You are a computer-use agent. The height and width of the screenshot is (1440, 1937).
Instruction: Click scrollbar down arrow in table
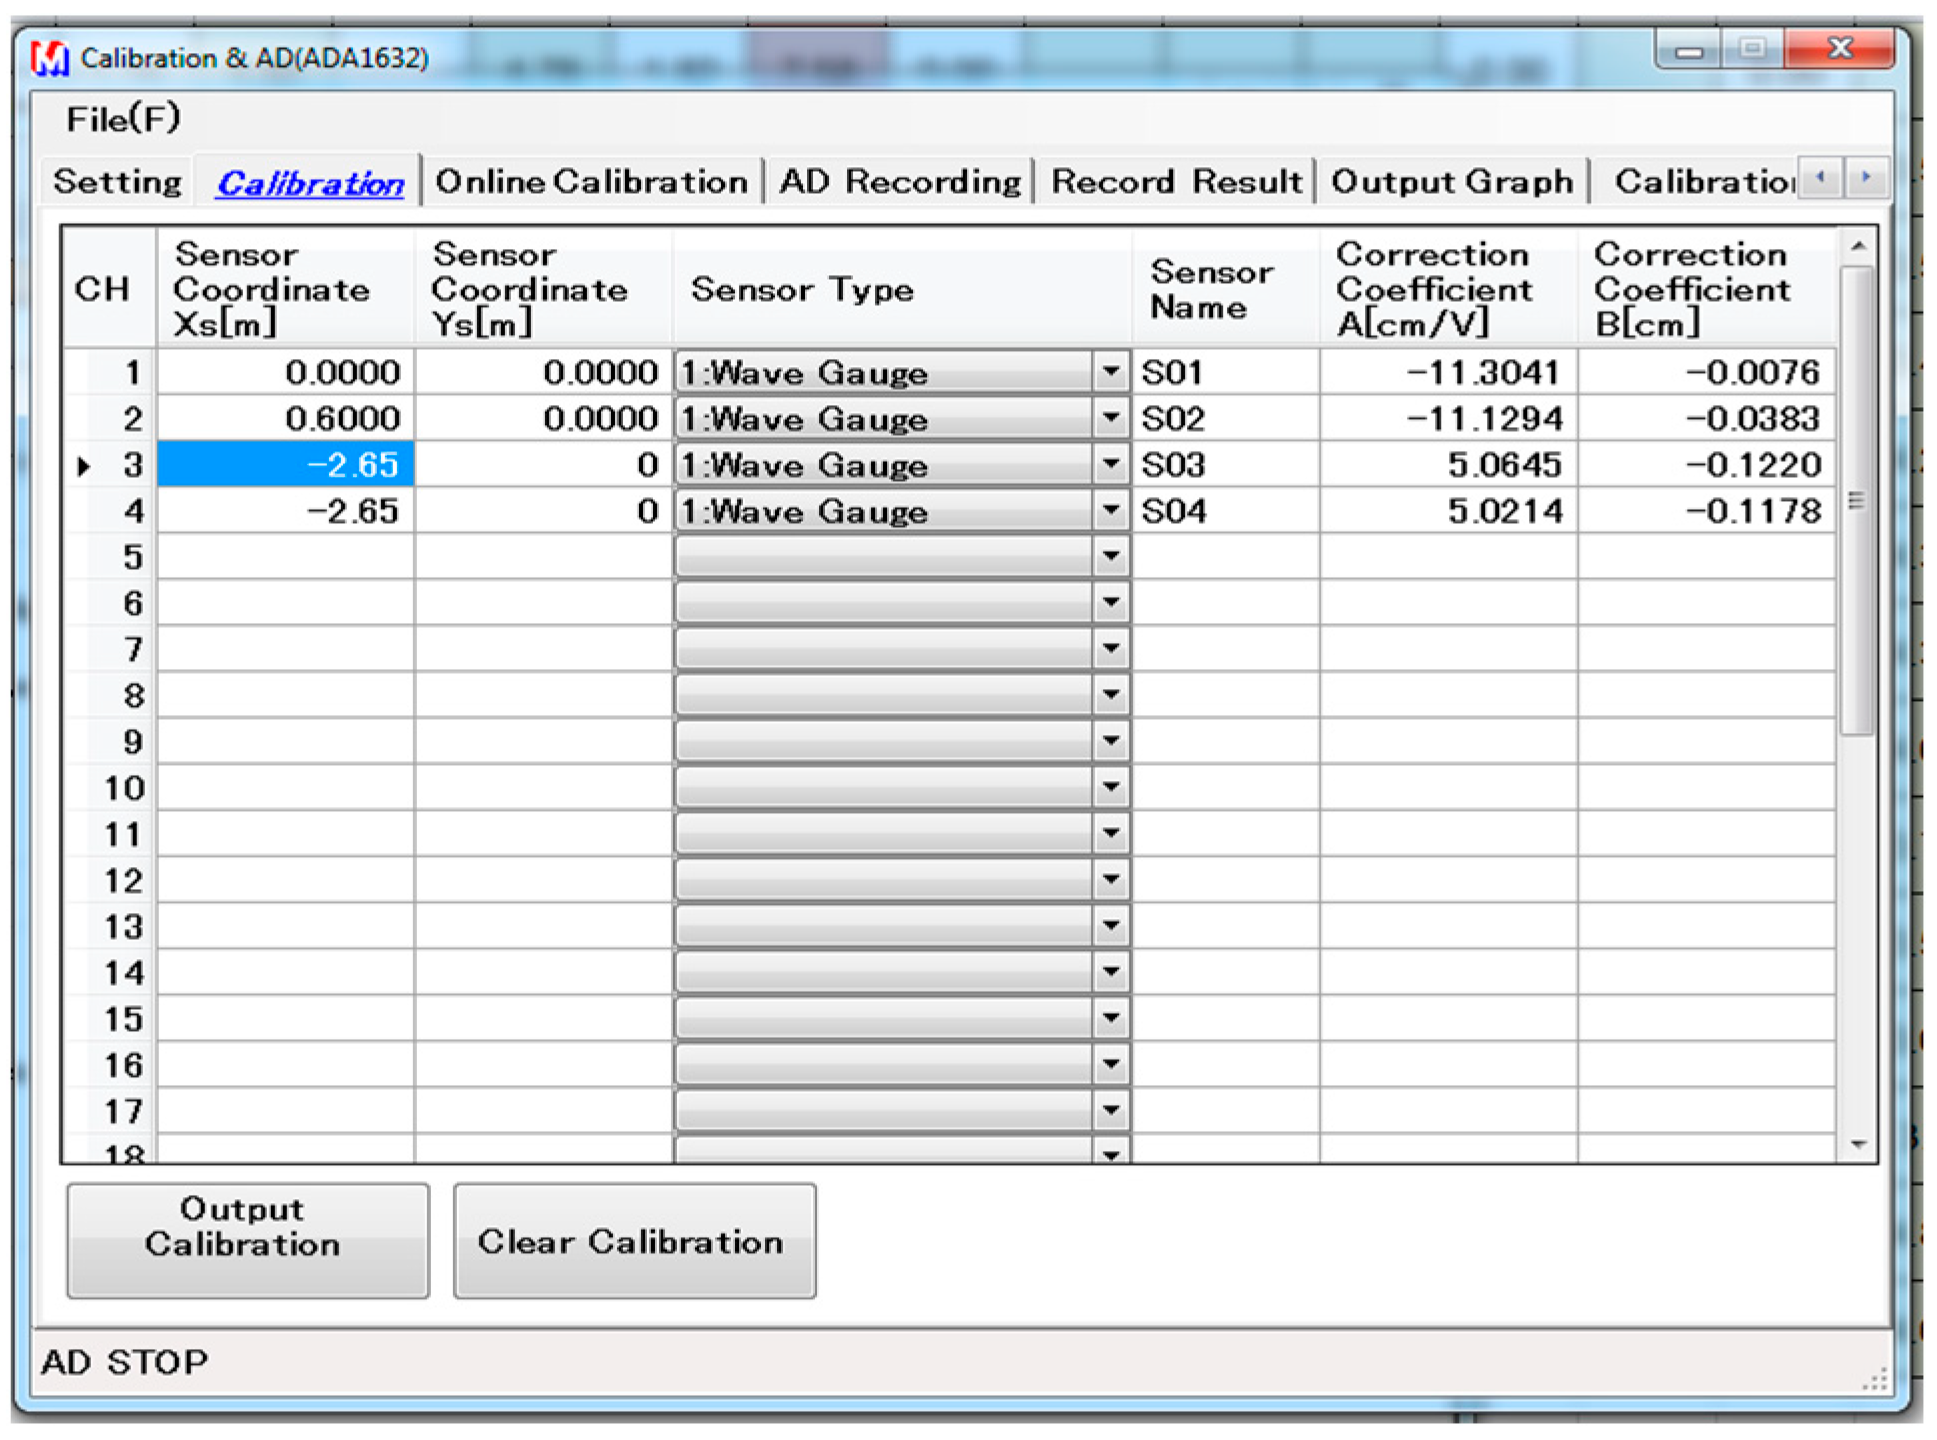click(x=1858, y=1144)
